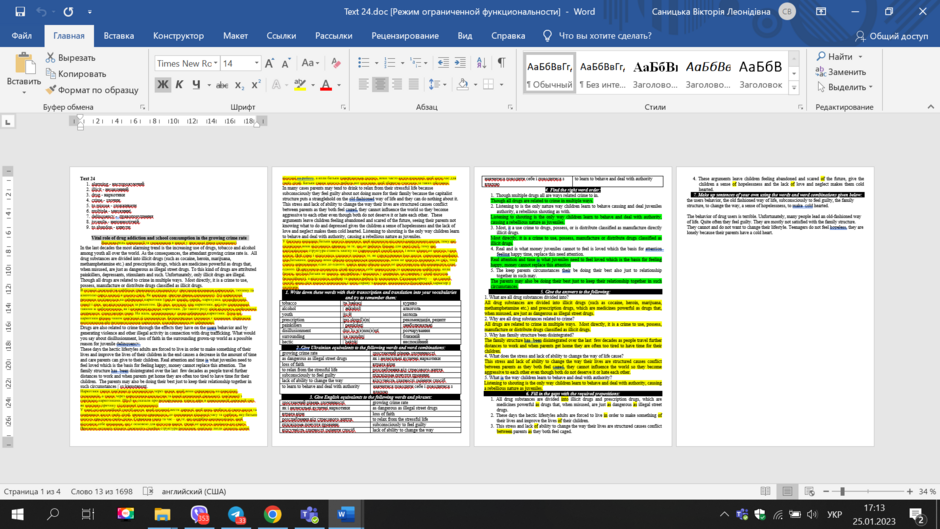Open line and paragraph spacing options
The image size is (940, 529).
tap(436, 85)
